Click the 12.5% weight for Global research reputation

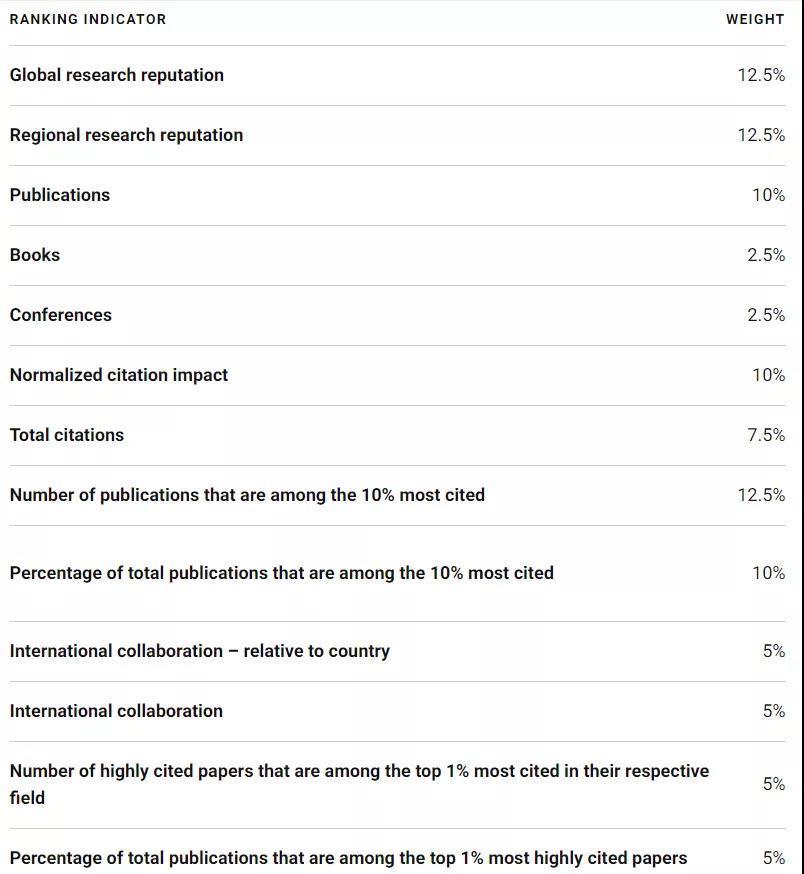pos(761,75)
